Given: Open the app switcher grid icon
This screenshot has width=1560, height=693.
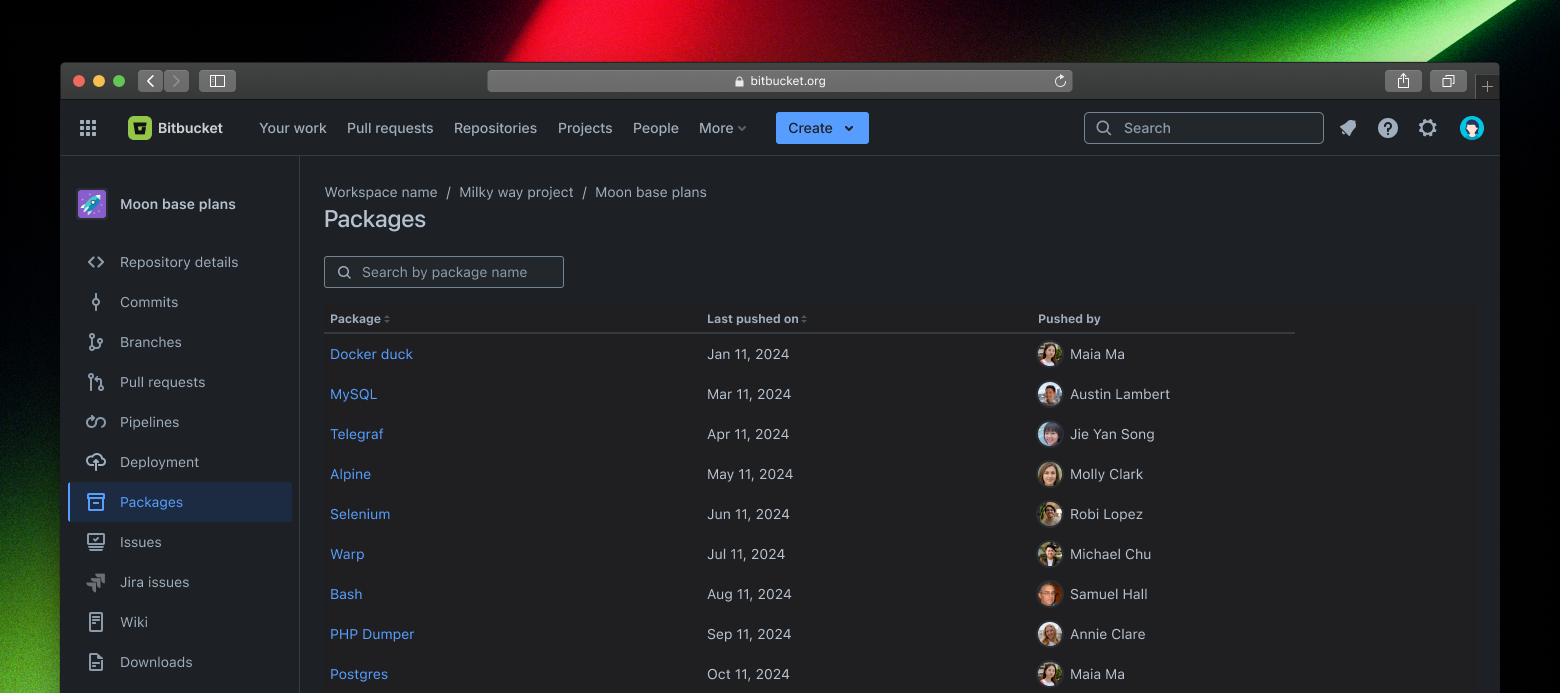Looking at the screenshot, I should click(88, 127).
